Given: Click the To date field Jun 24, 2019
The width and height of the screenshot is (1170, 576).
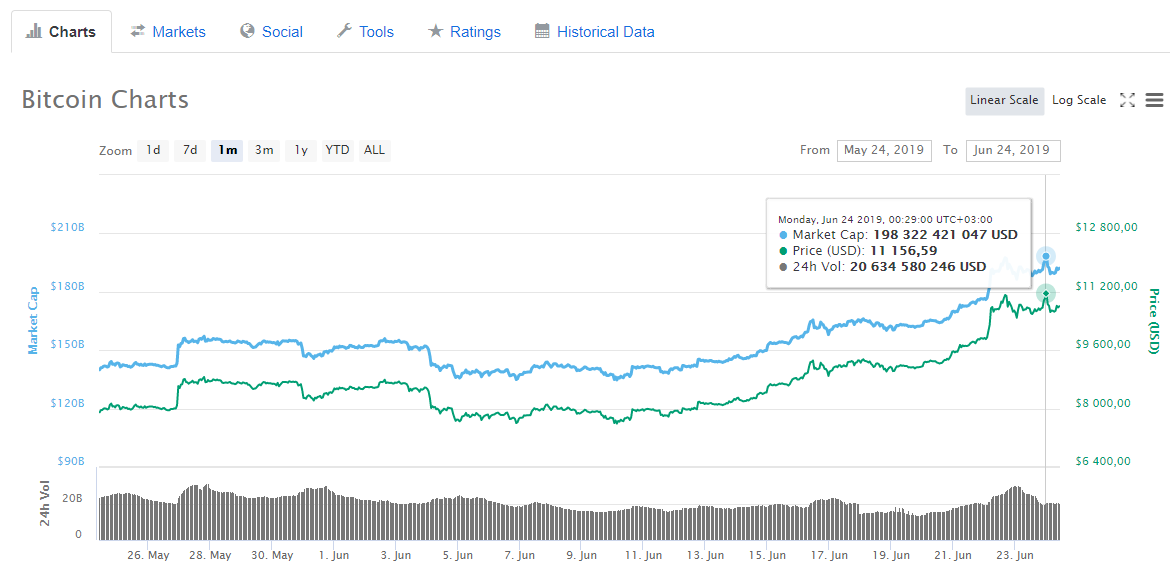Looking at the screenshot, I should [1013, 150].
